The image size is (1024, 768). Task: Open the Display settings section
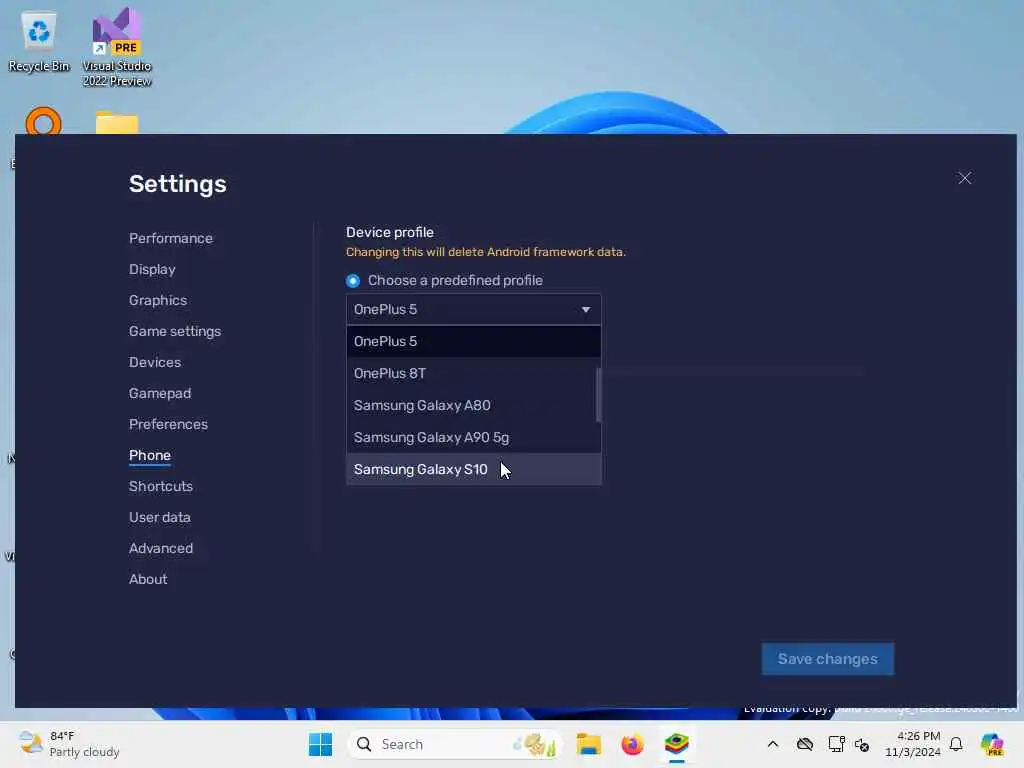click(152, 269)
